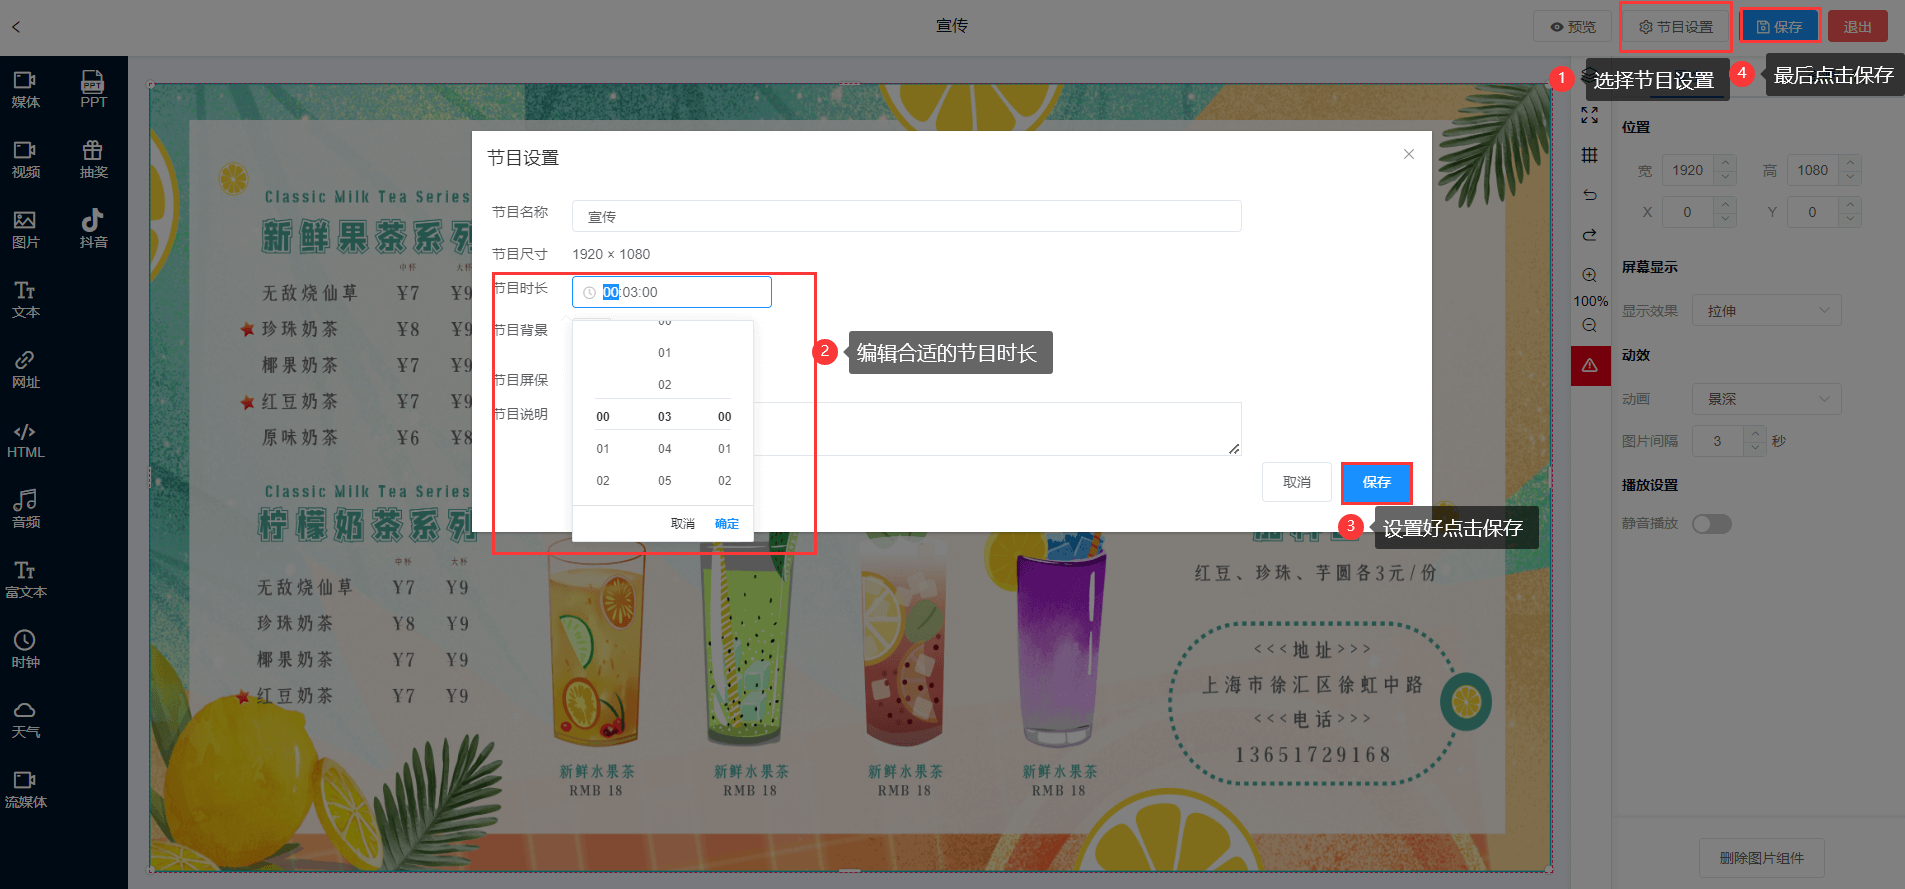This screenshot has width=1905, height=889.
Task: Select hour 01 in time picker
Action: [603, 449]
